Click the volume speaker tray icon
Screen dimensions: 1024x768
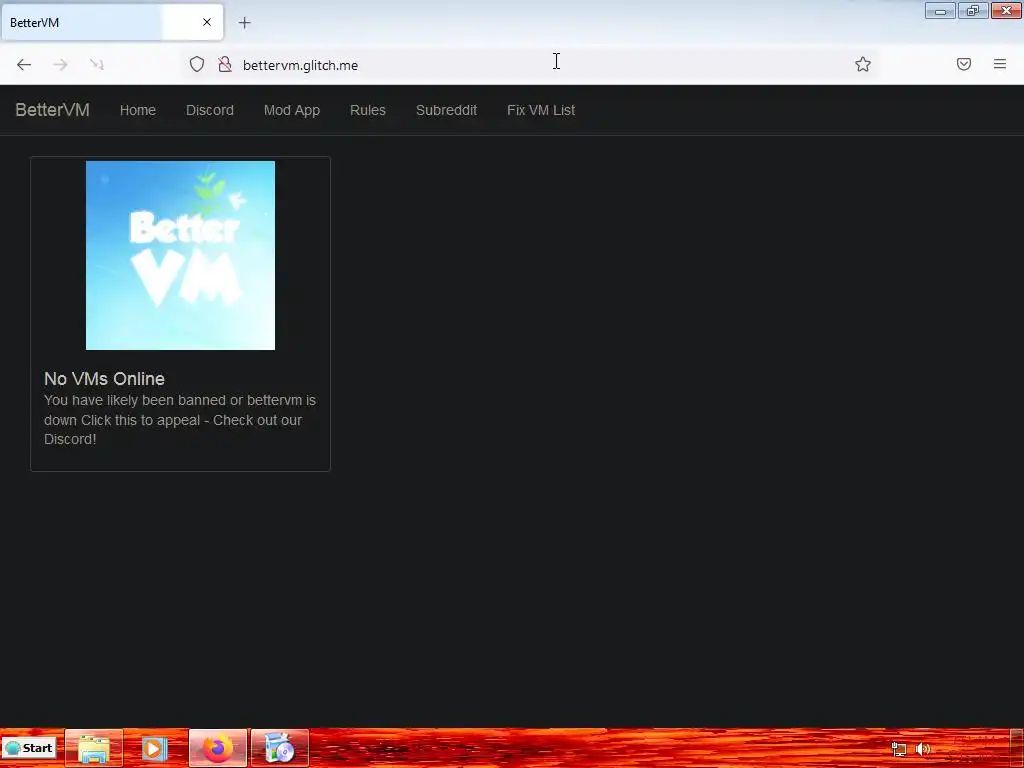[923, 749]
